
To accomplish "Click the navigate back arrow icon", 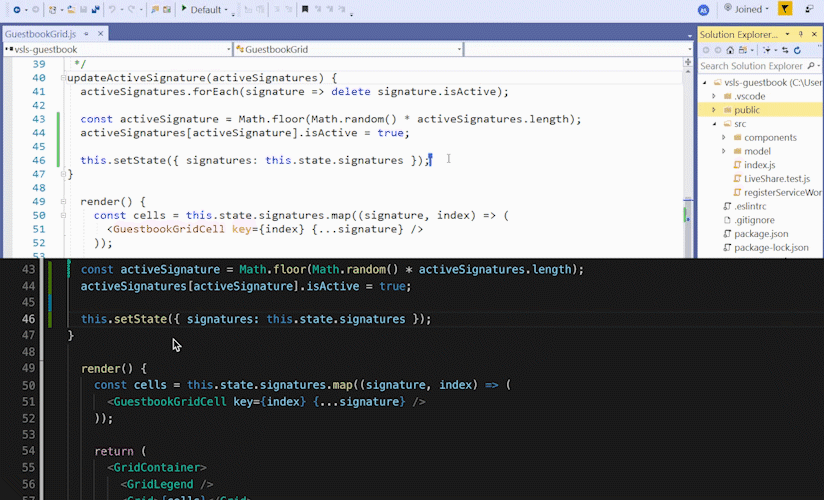I will point(19,9).
